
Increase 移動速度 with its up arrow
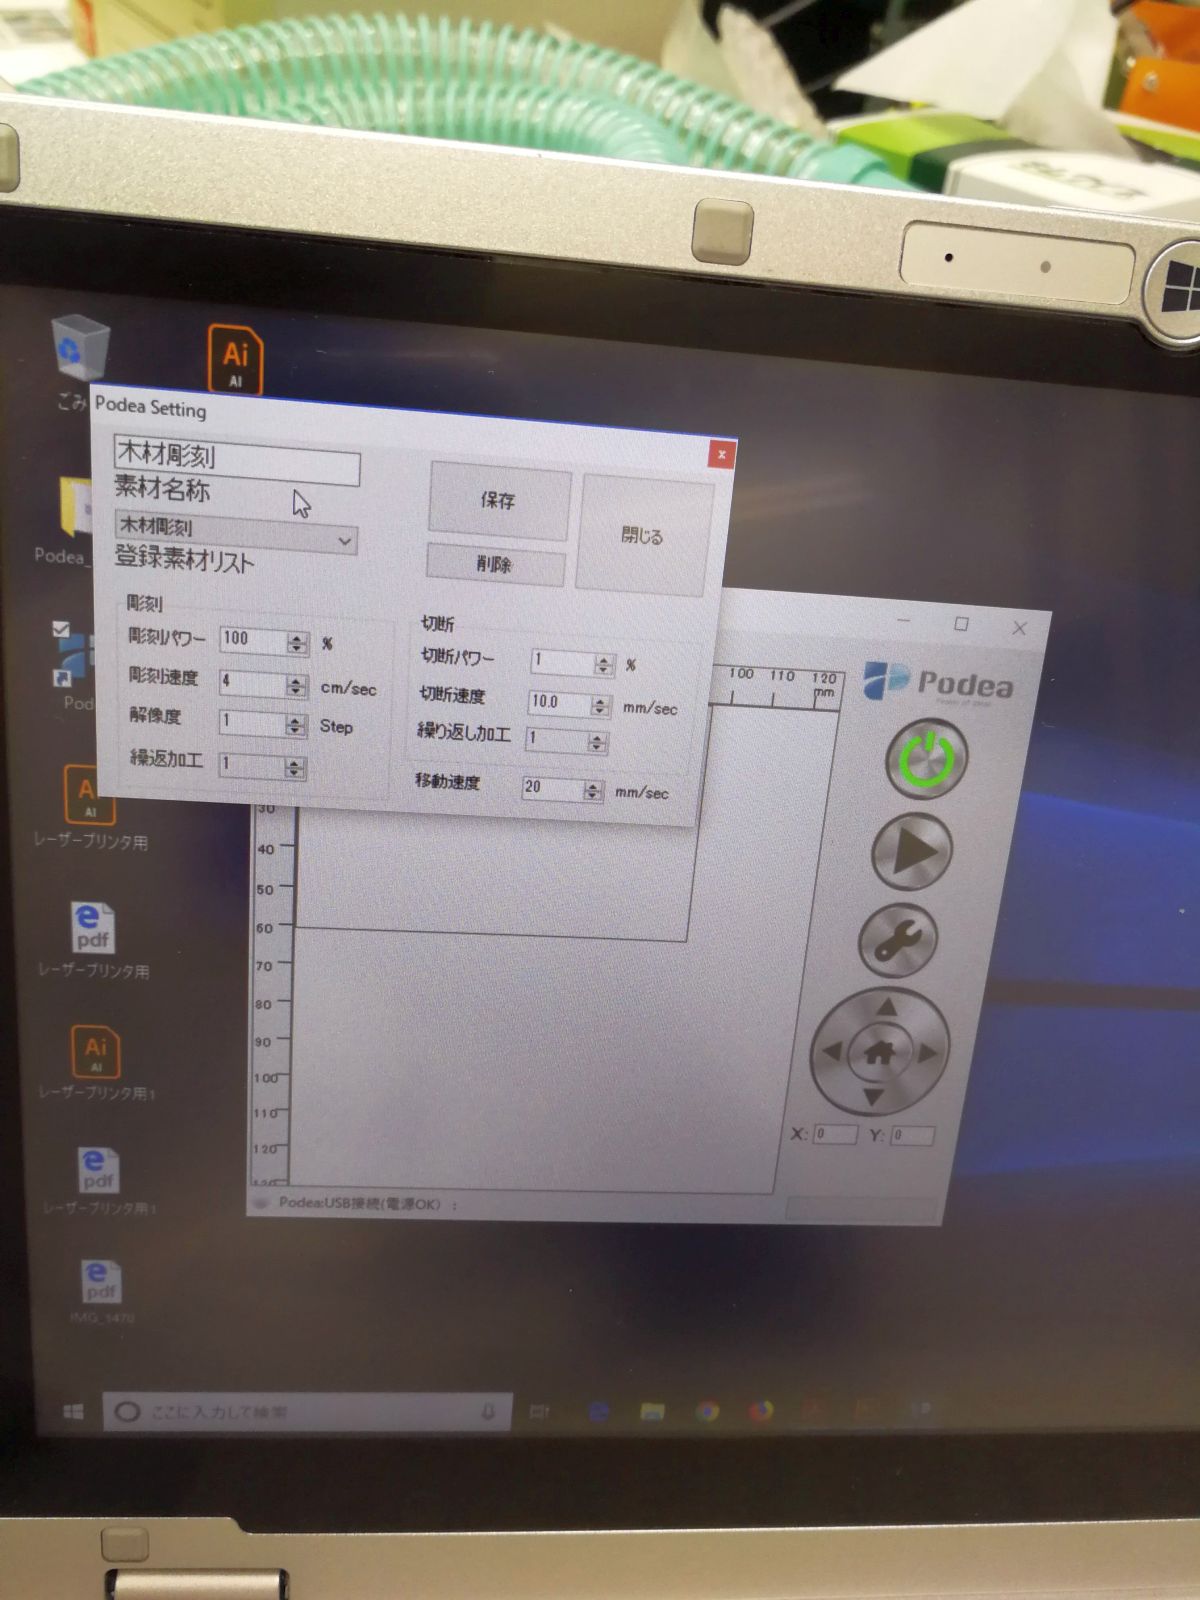pos(593,788)
